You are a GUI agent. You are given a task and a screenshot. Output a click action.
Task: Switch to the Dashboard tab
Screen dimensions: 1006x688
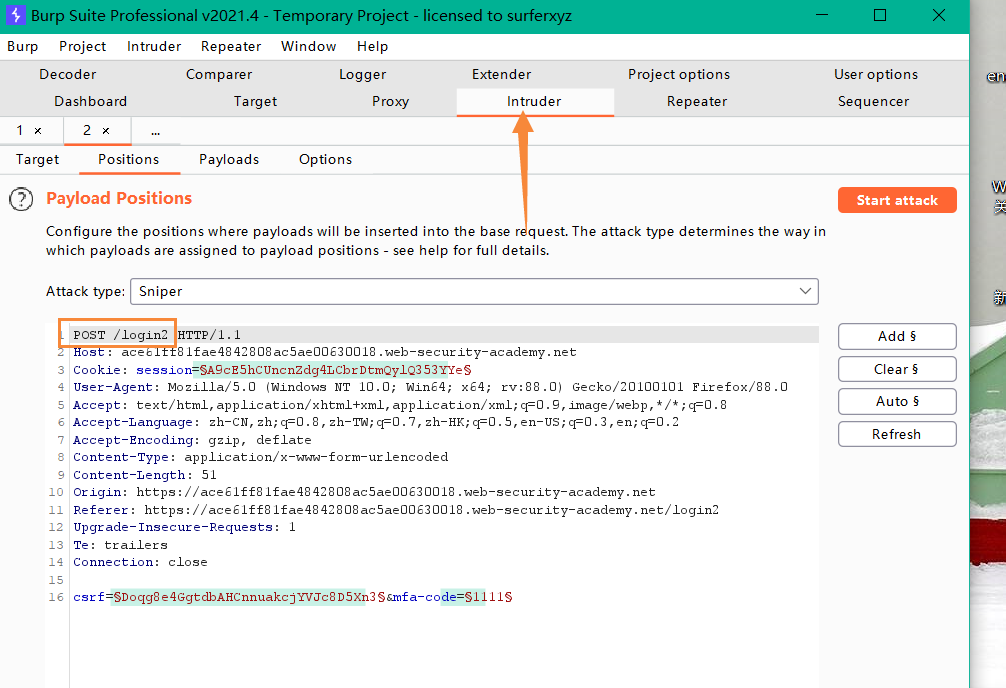tap(90, 101)
